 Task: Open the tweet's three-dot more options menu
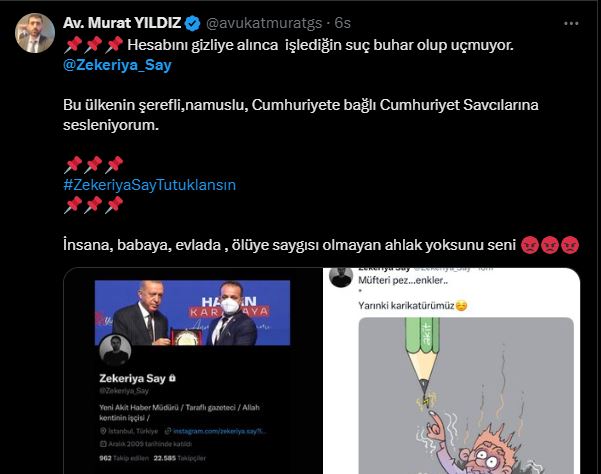pyautogui.click(x=571, y=23)
